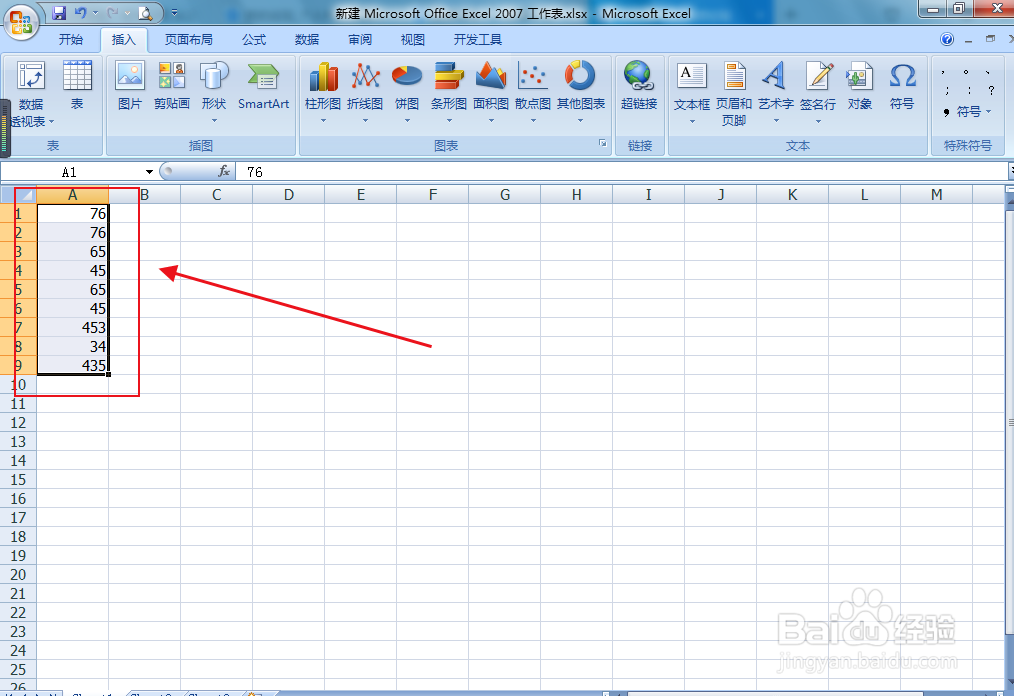Save the workbook from the quick access toolbar
Image resolution: width=1014 pixels, height=696 pixels.
[x=59, y=13]
